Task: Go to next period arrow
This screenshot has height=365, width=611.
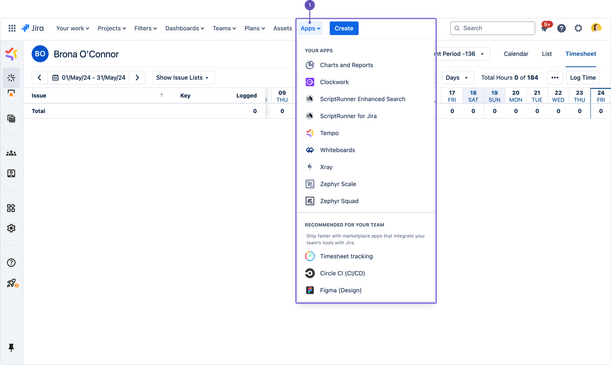Action: click(137, 78)
